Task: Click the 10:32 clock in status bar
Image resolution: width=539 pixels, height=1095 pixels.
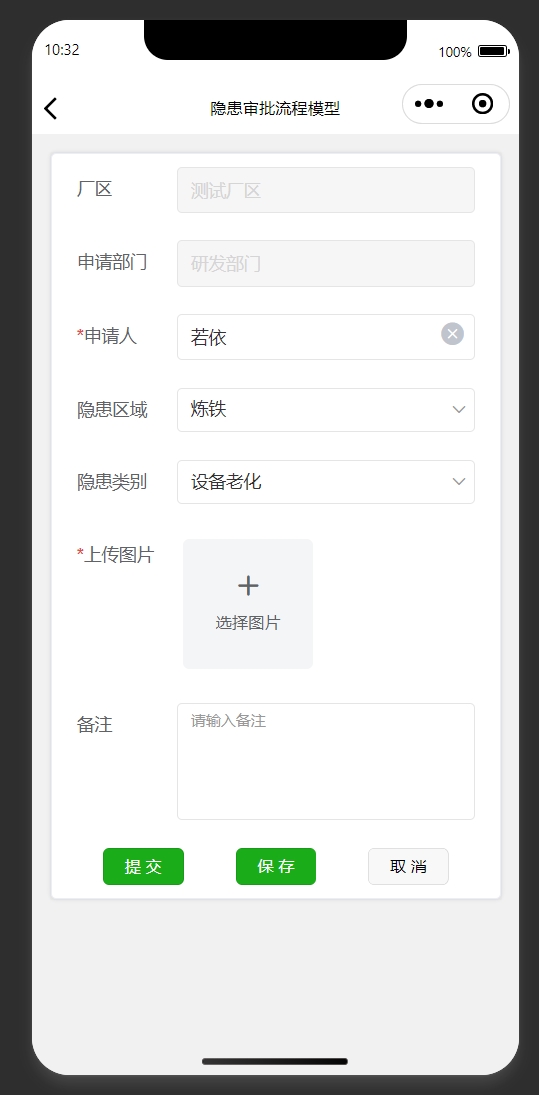Action: pos(62,50)
